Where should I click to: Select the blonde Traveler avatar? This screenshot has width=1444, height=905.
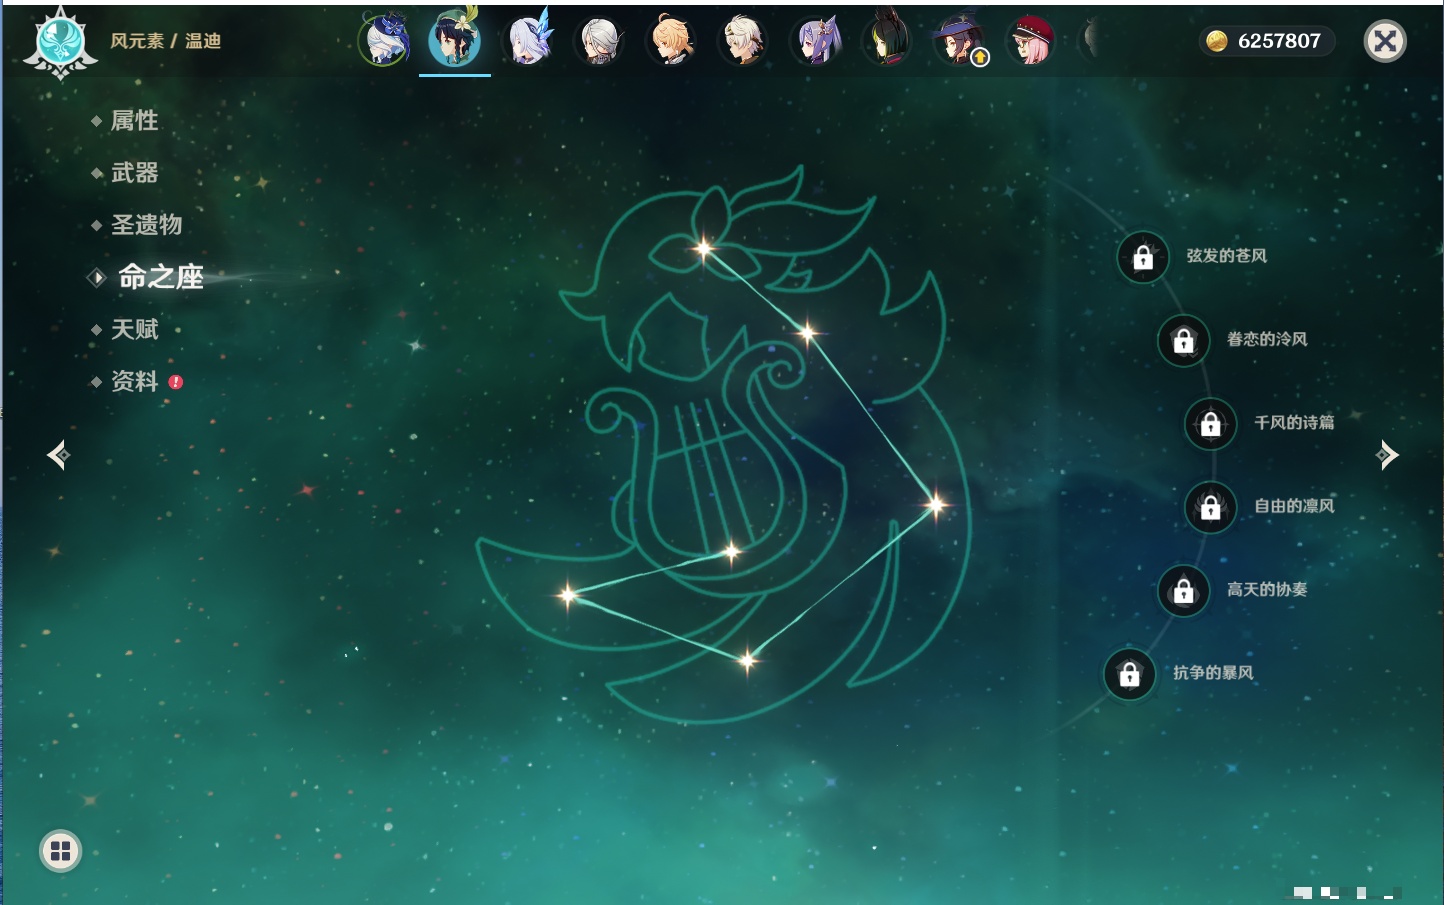[x=672, y=40]
